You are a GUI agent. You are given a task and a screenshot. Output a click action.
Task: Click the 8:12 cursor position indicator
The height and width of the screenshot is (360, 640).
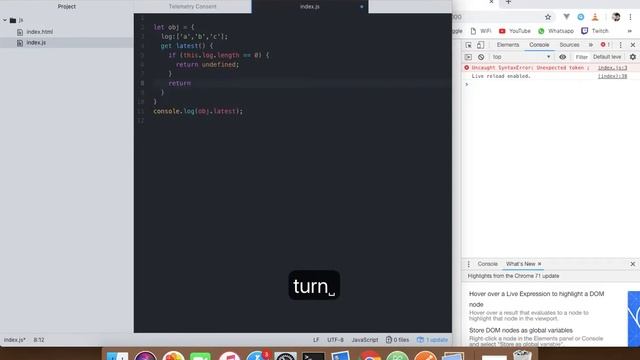click(39, 340)
